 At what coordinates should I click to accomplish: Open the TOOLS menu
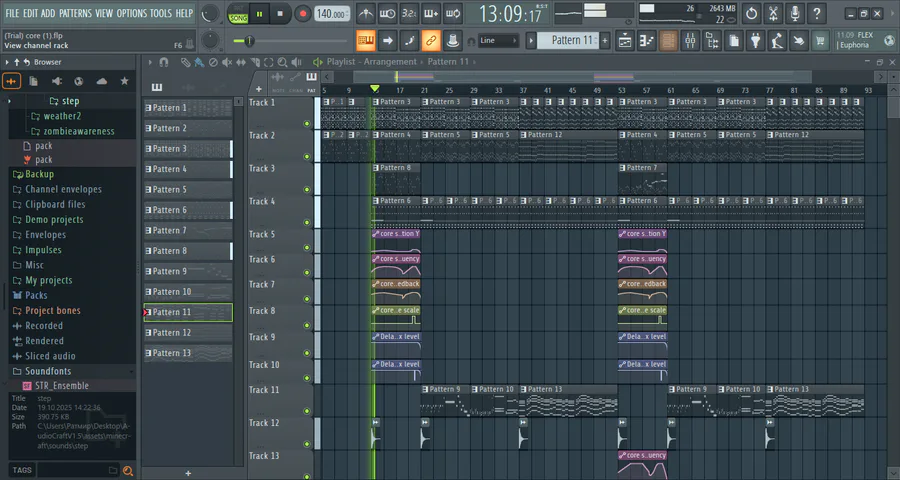click(x=161, y=13)
